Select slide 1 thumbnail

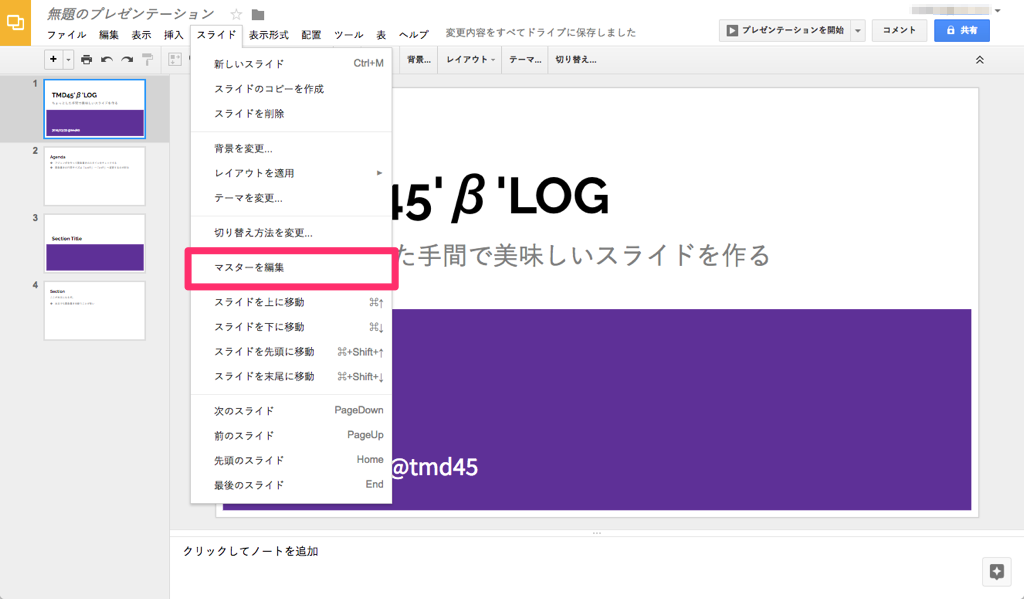pos(95,109)
